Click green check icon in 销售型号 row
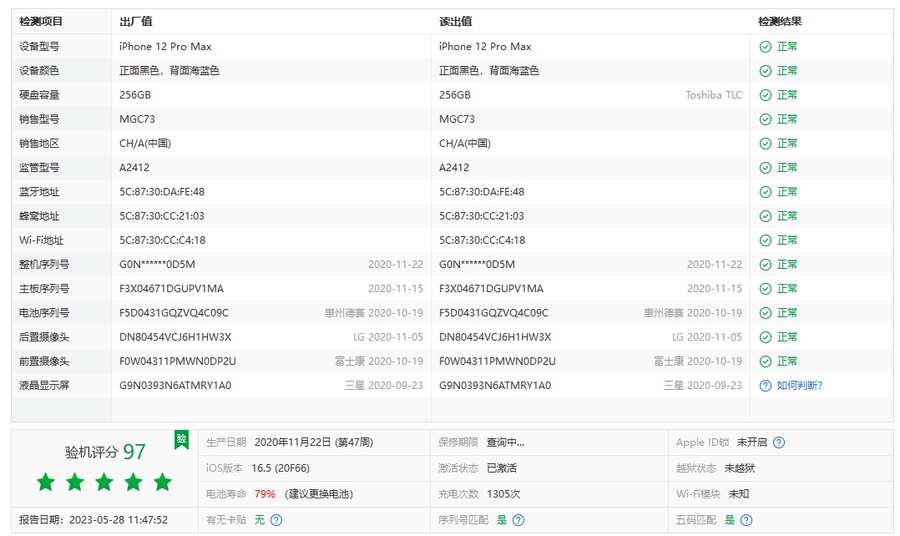 pos(765,119)
